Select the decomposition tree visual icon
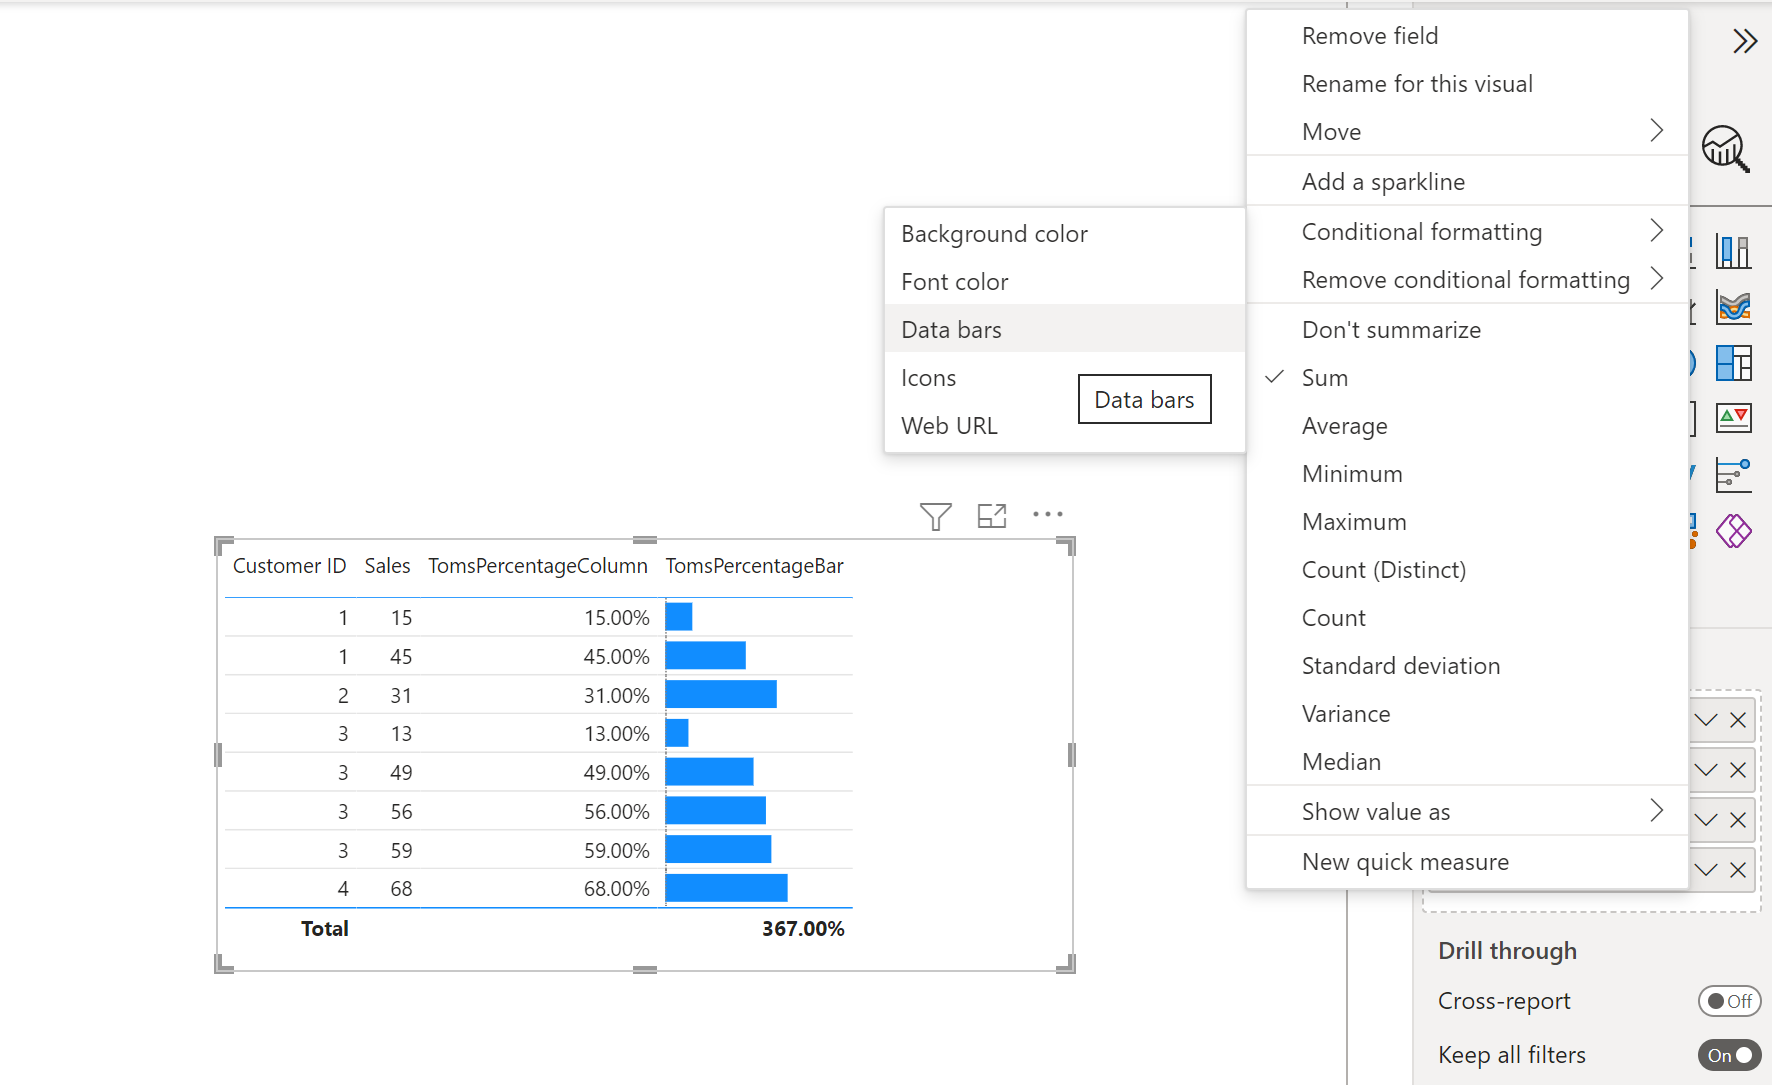Screen dimensions: 1772x1085 tap(1733, 475)
